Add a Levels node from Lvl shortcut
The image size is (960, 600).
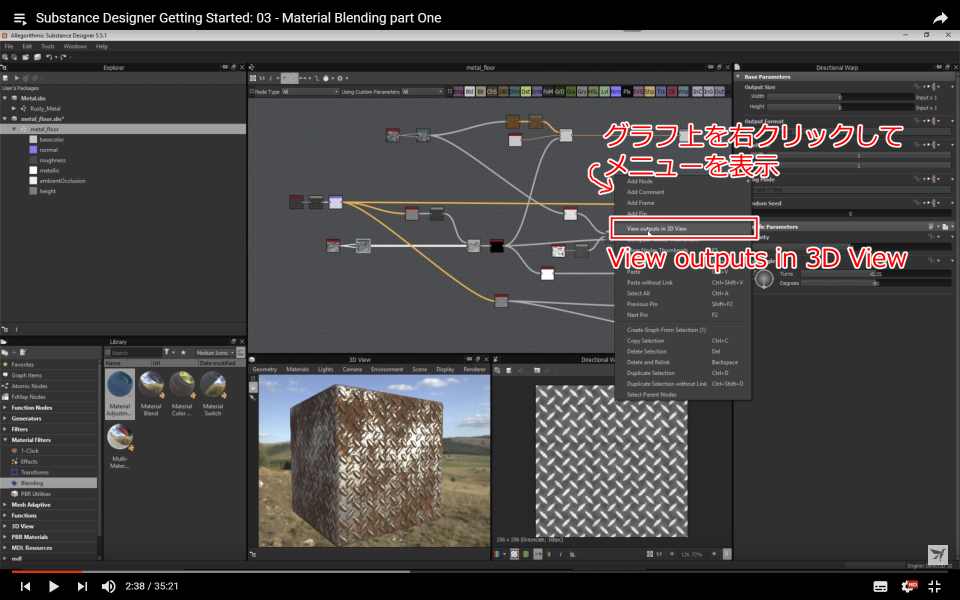[604, 92]
